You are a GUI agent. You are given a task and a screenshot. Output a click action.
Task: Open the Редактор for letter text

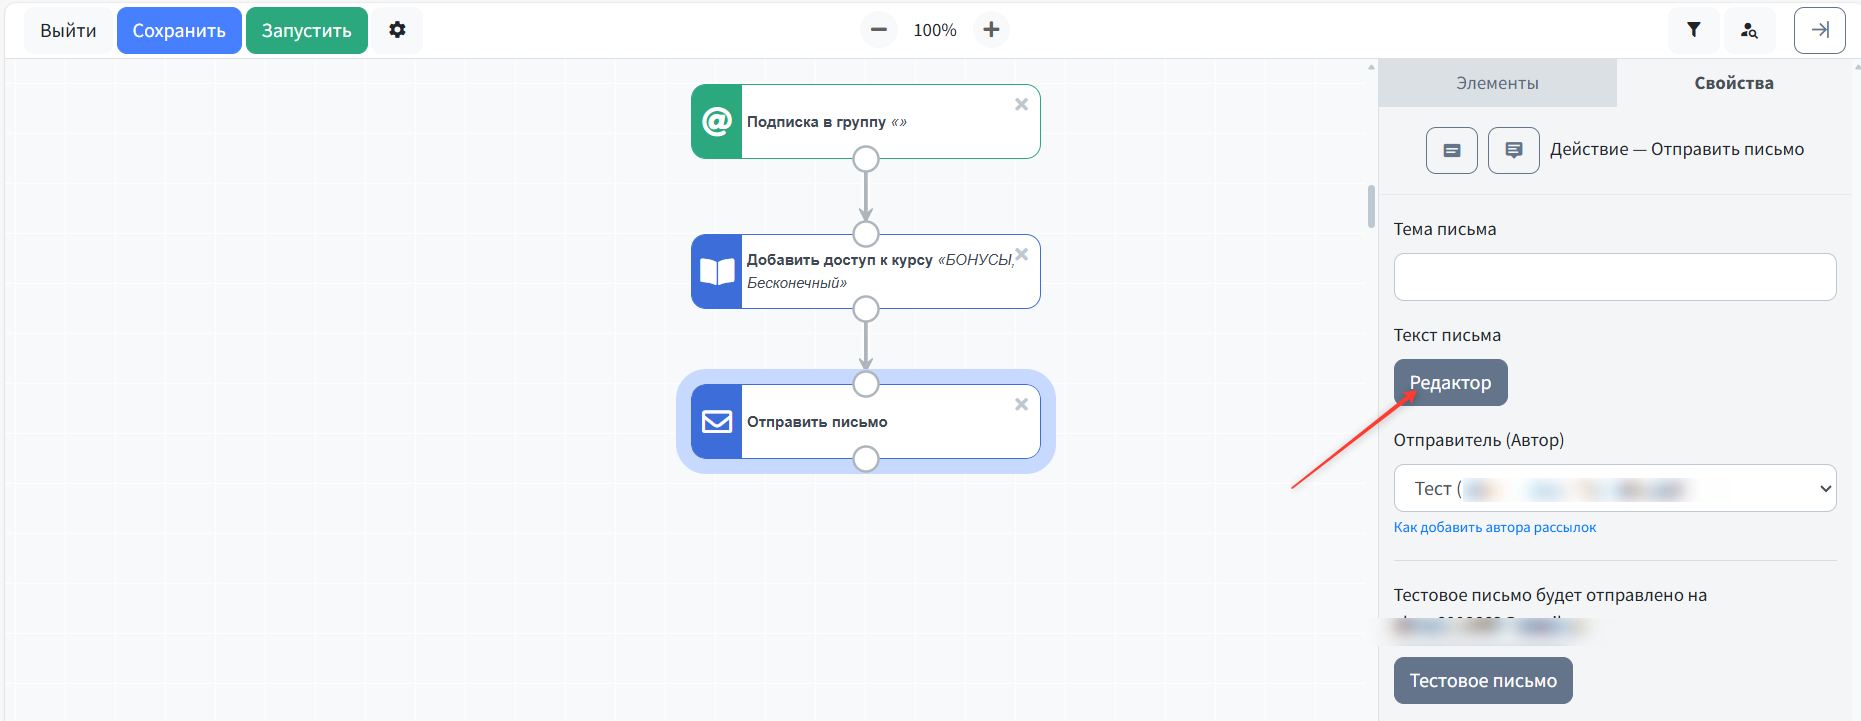(1450, 383)
